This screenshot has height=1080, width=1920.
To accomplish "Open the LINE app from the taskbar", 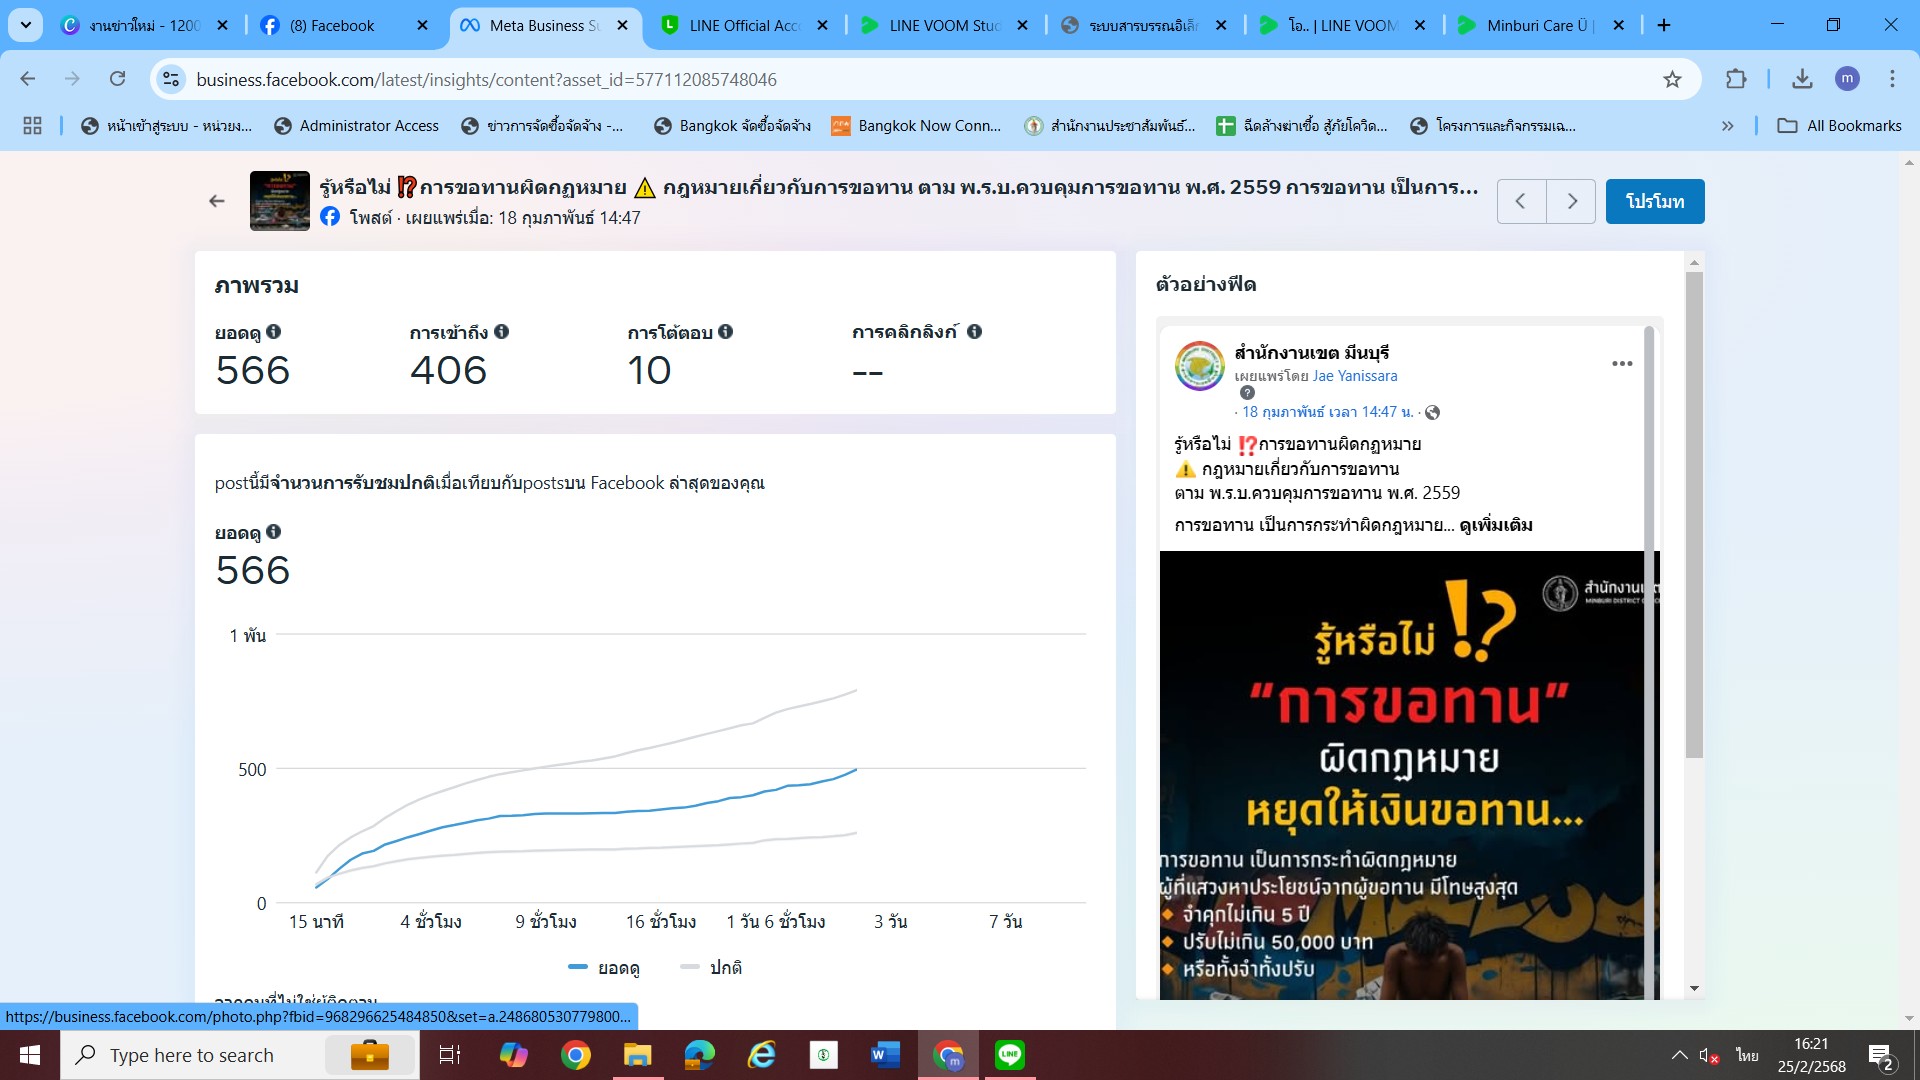I will [x=1010, y=1055].
